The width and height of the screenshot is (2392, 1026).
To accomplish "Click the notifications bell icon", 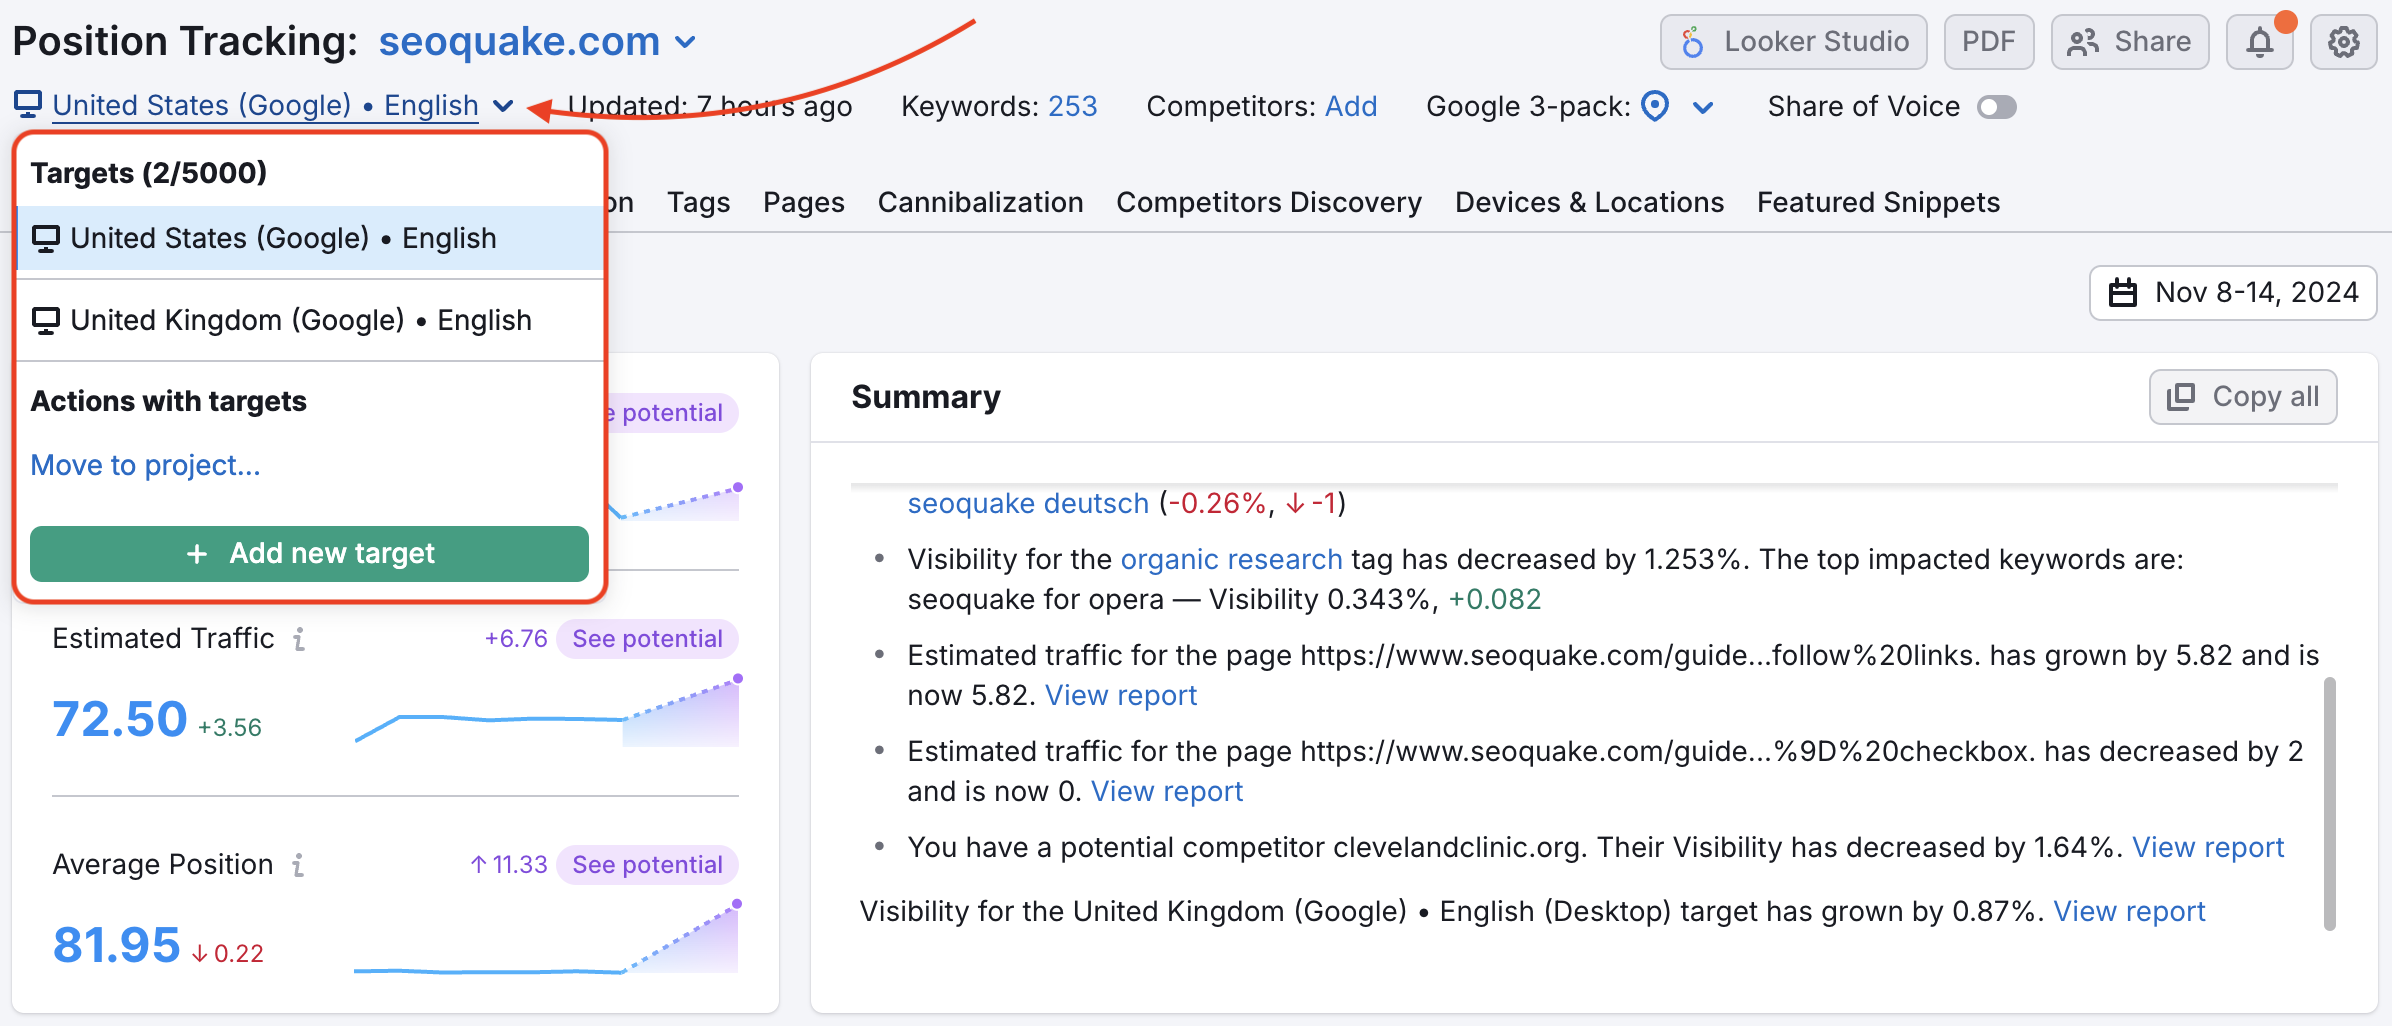I will click(x=2259, y=42).
